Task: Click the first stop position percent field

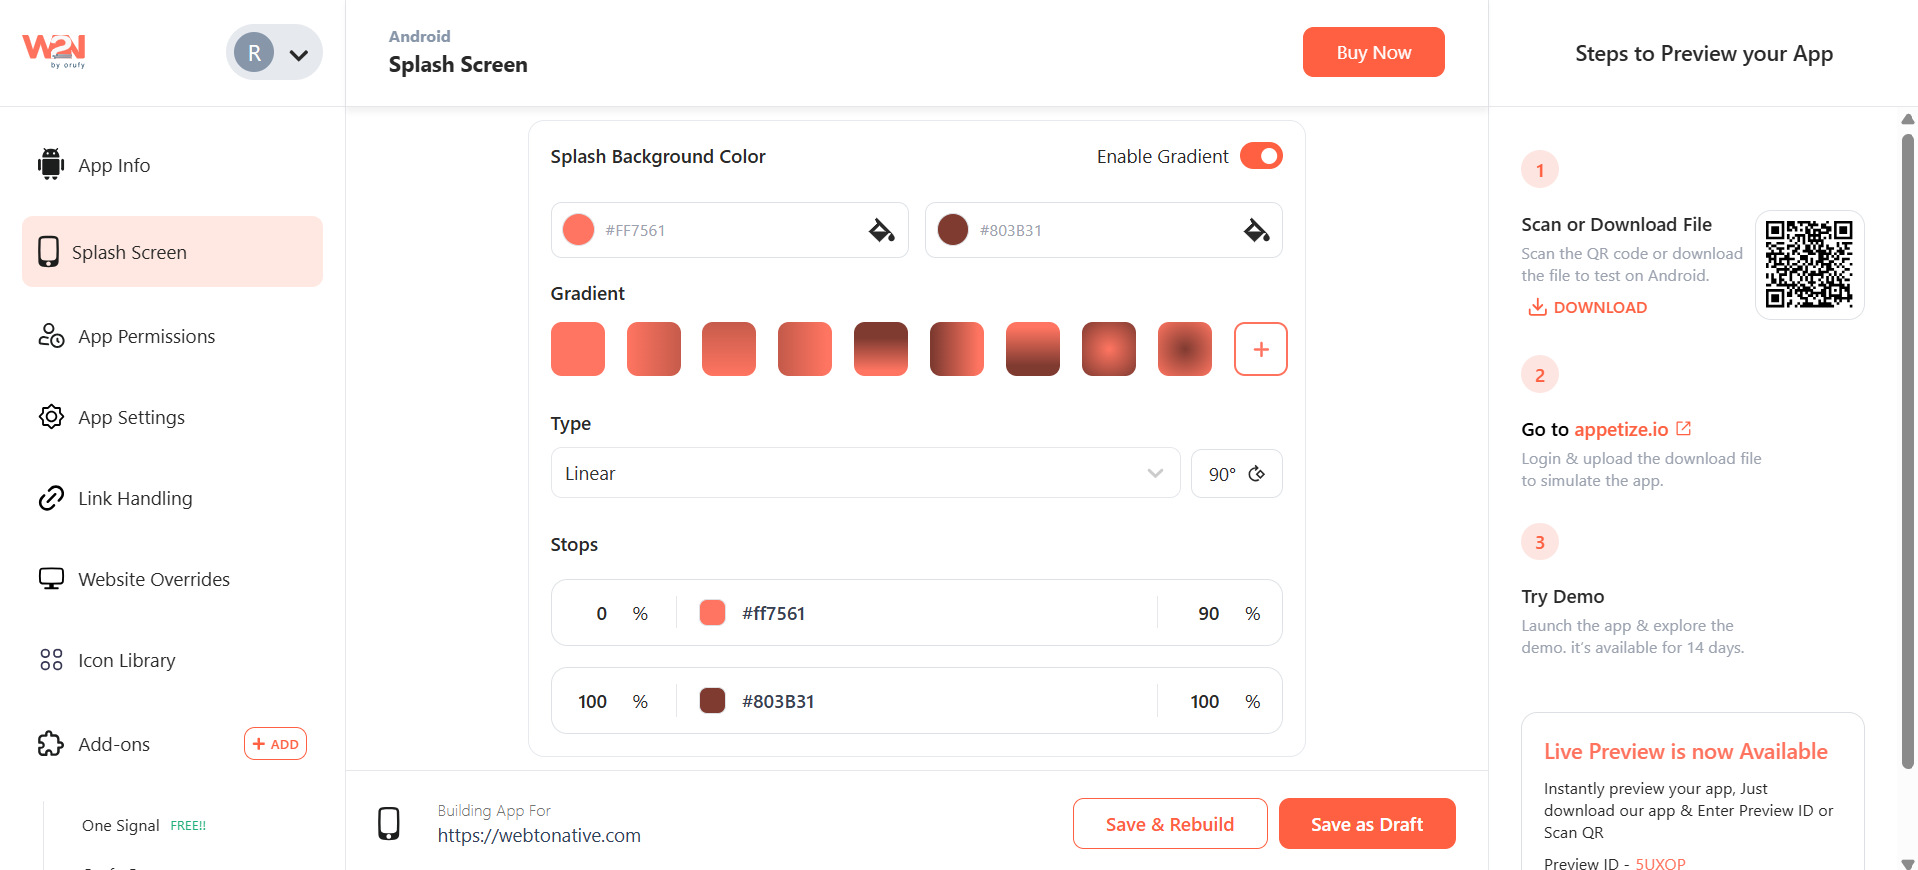Action: tap(601, 614)
